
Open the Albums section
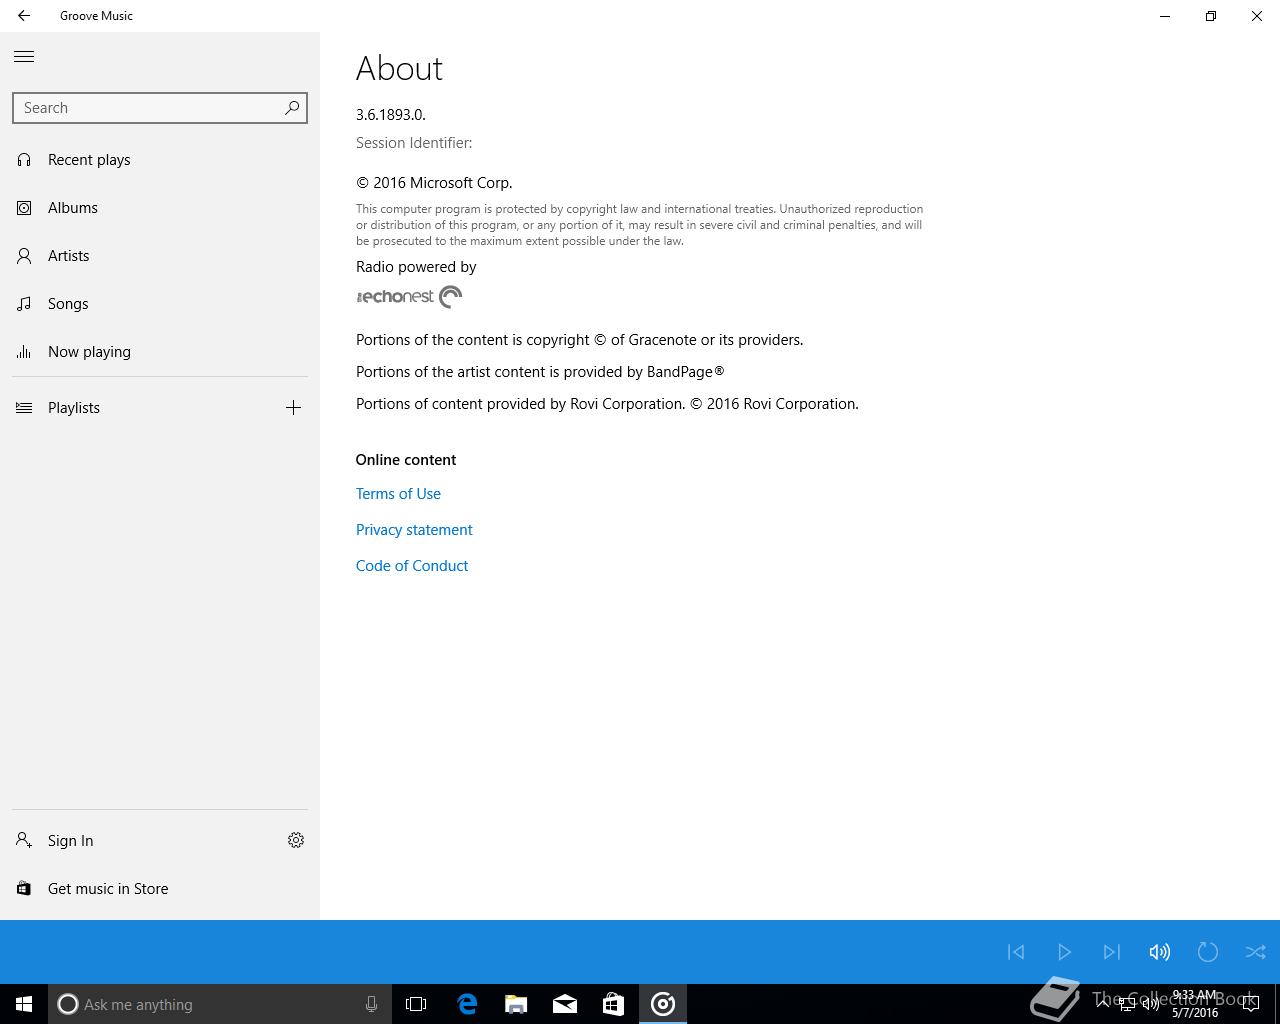coord(160,208)
